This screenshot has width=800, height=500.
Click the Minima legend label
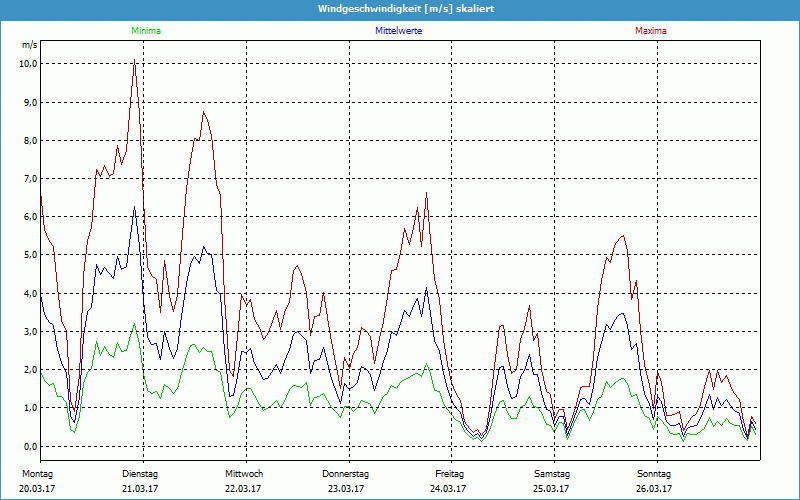(146, 31)
